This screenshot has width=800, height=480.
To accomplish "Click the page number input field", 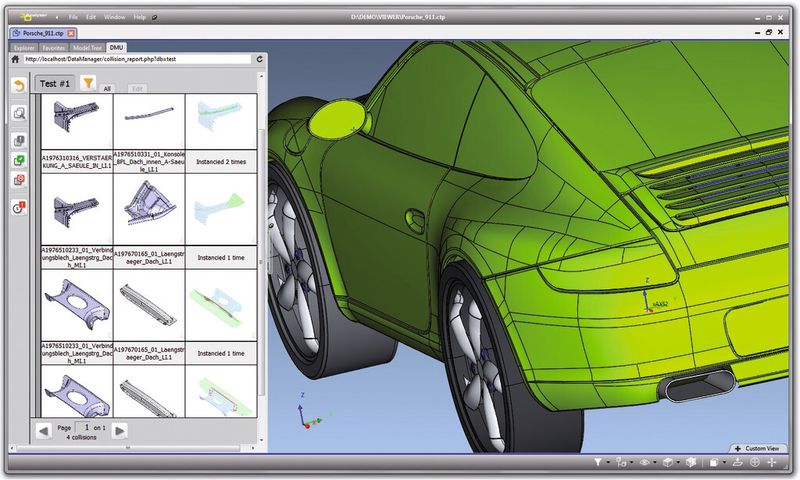I will point(84,427).
